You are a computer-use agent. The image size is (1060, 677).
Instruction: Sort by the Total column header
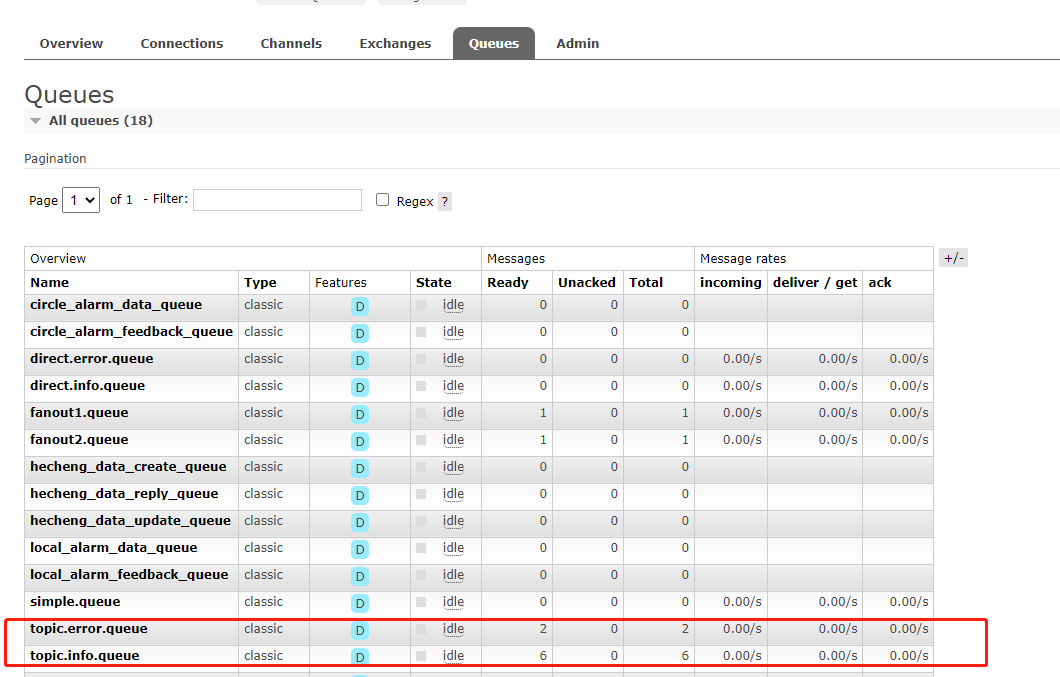(646, 283)
